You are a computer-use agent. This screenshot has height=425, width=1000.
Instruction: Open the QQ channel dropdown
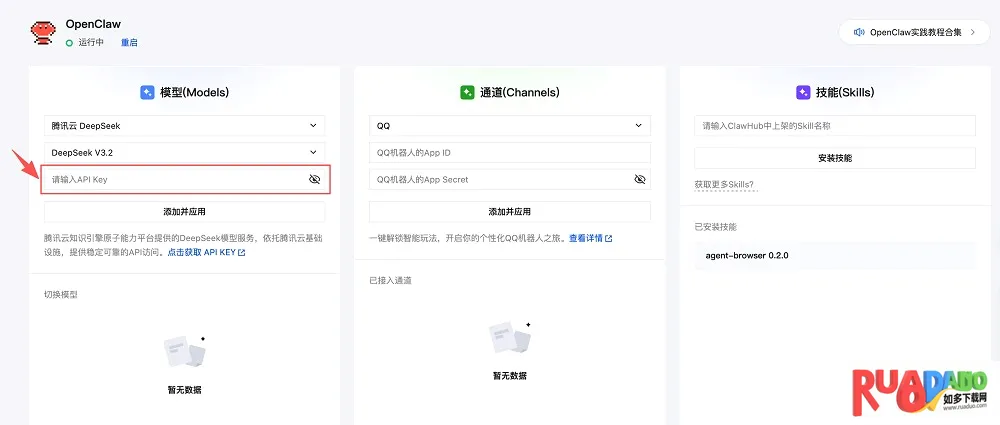510,126
